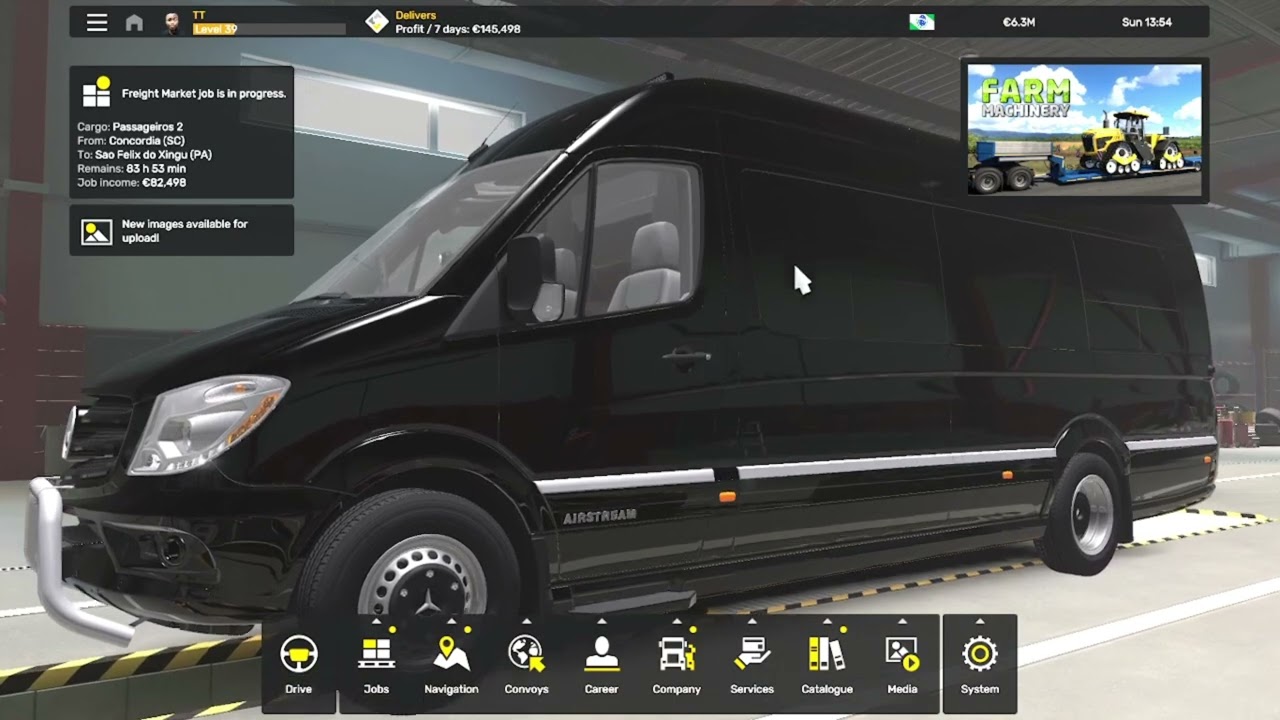
Task: Click the To: Sao Felix do Xingu line
Action: [144, 155]
